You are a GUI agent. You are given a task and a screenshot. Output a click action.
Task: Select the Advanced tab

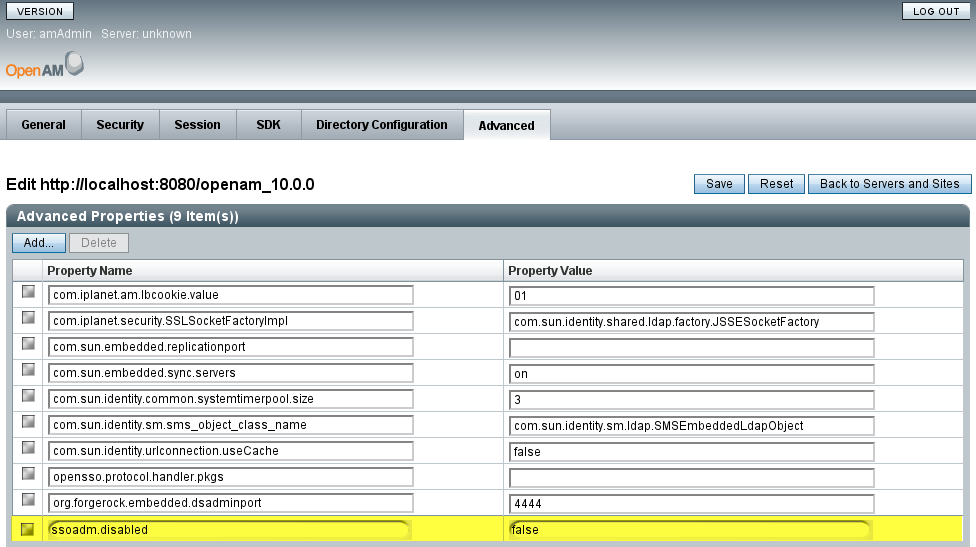coord(507,125)
